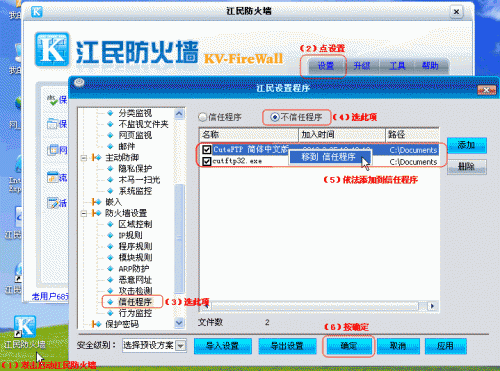Viewport: 500px width, 371px height.
Task: Select 程序规则 in the tree
Action: pyautogui.click(x=135, y=246)
